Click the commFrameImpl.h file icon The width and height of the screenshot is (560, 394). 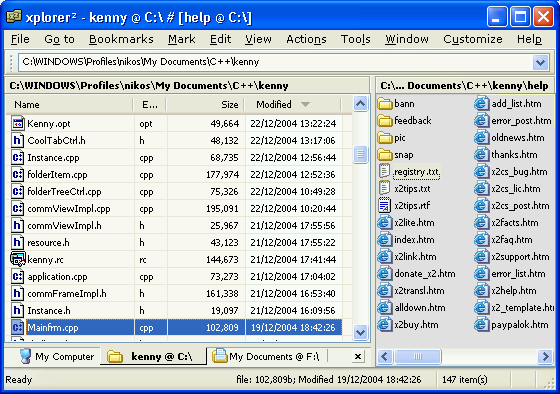(17, 293)
